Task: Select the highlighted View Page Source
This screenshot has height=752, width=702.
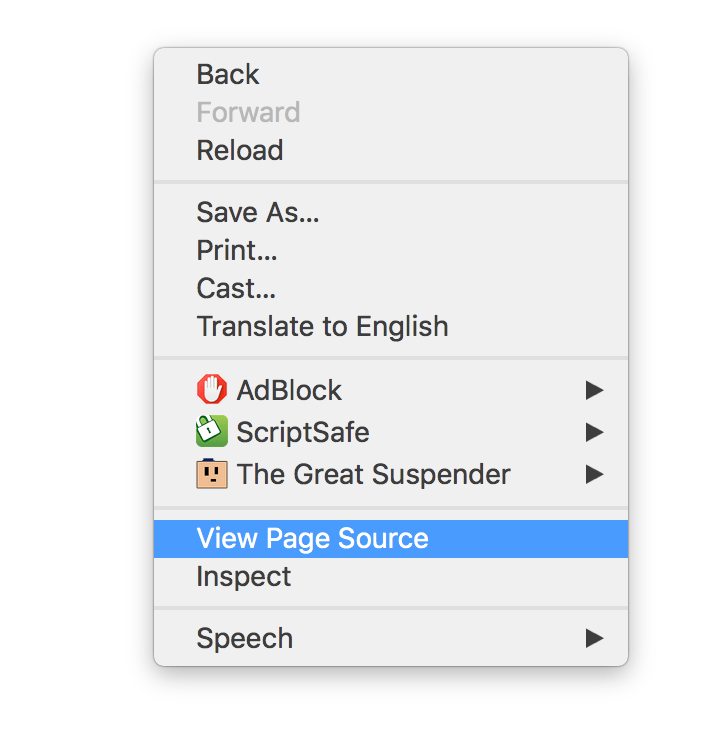Action: 312,539
